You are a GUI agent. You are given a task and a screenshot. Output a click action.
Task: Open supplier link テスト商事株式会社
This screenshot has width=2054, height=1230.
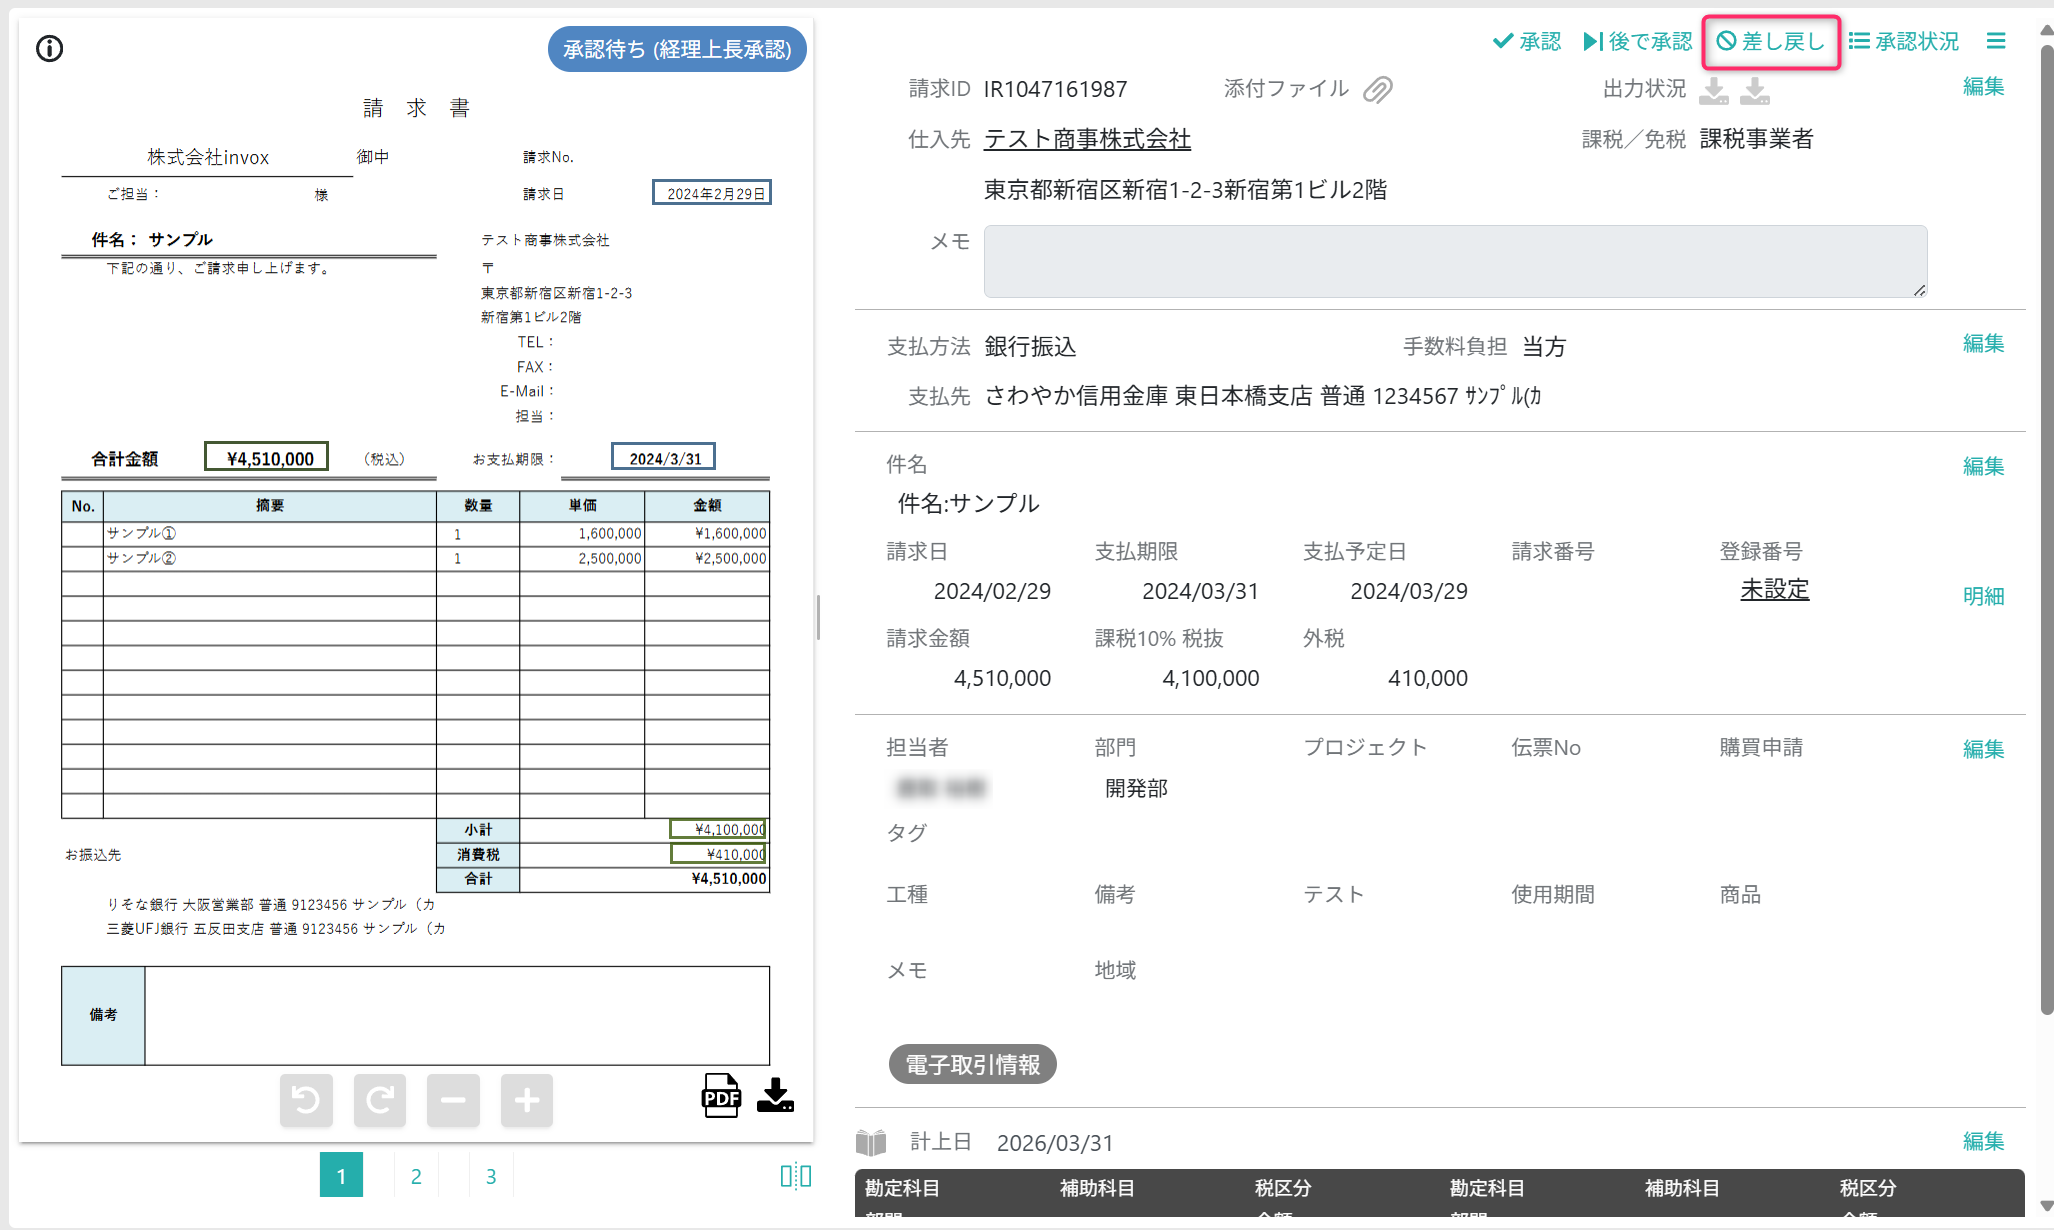(1087, 139)
